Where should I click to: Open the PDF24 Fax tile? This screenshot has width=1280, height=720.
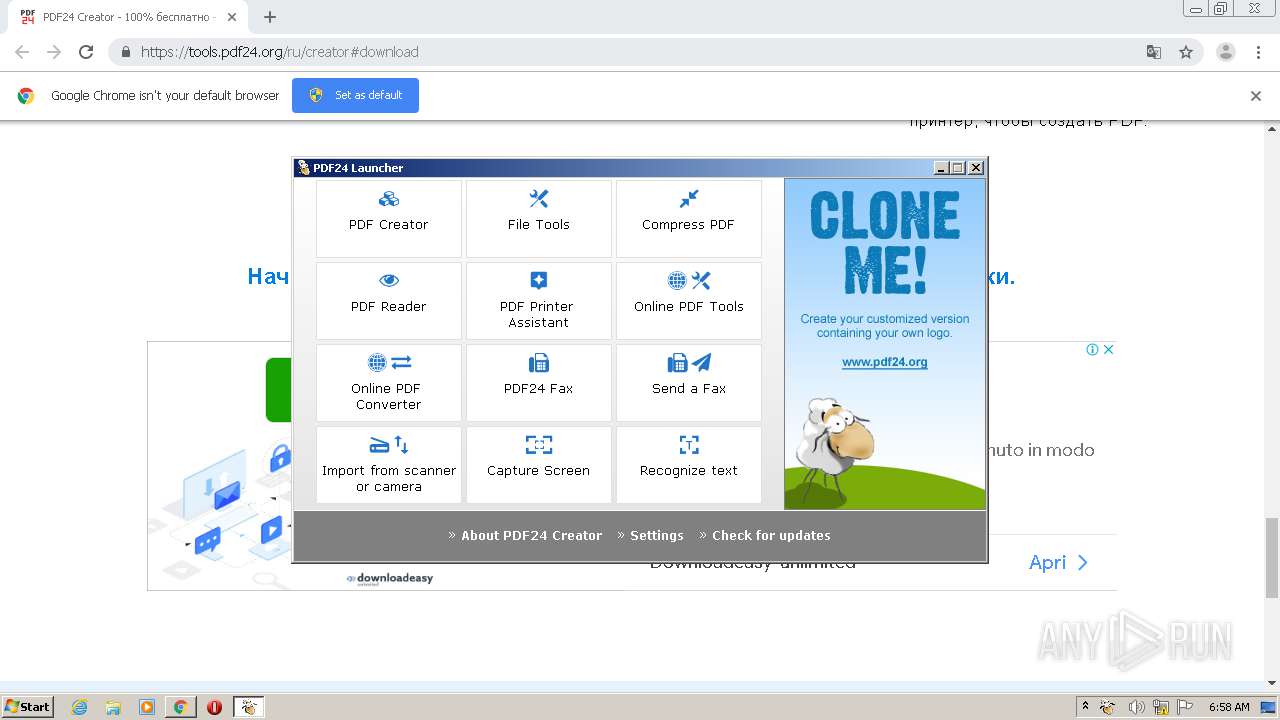(539, 383)
